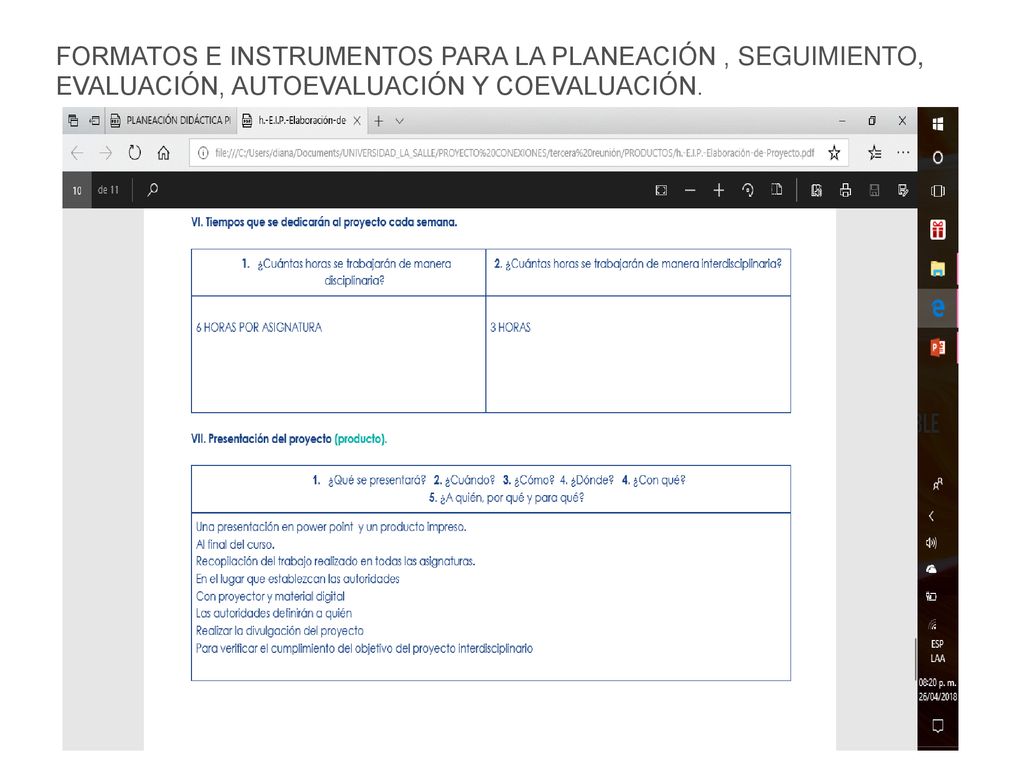The width and height of the screenshot is (1024, 768).
Task: Close the h.-E.I.P.-Elaboración-de tab
Action: point(357,121)
